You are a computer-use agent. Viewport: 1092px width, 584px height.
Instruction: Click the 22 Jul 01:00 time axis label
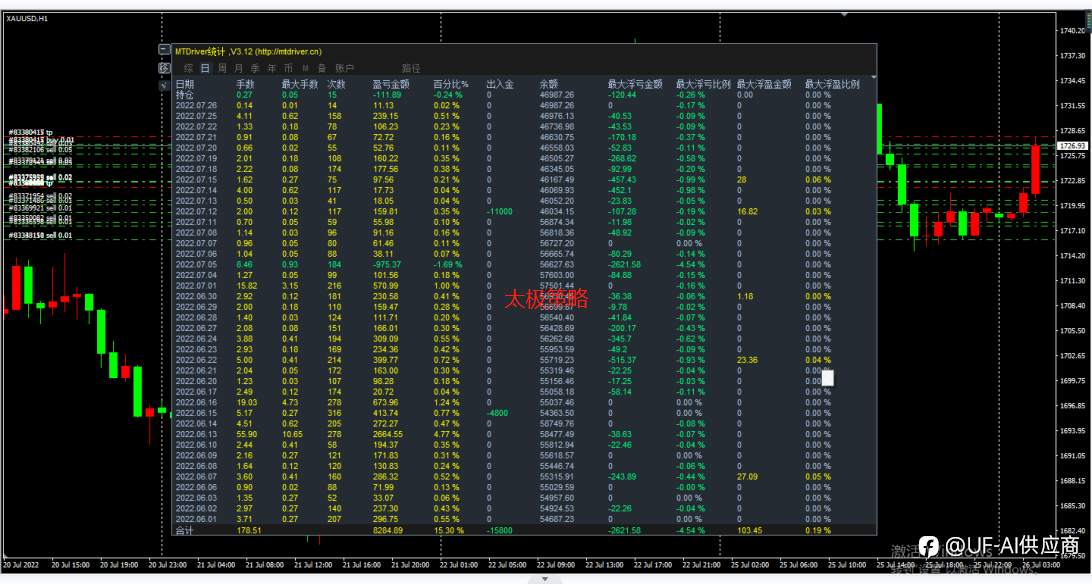(x=458, y=565)
